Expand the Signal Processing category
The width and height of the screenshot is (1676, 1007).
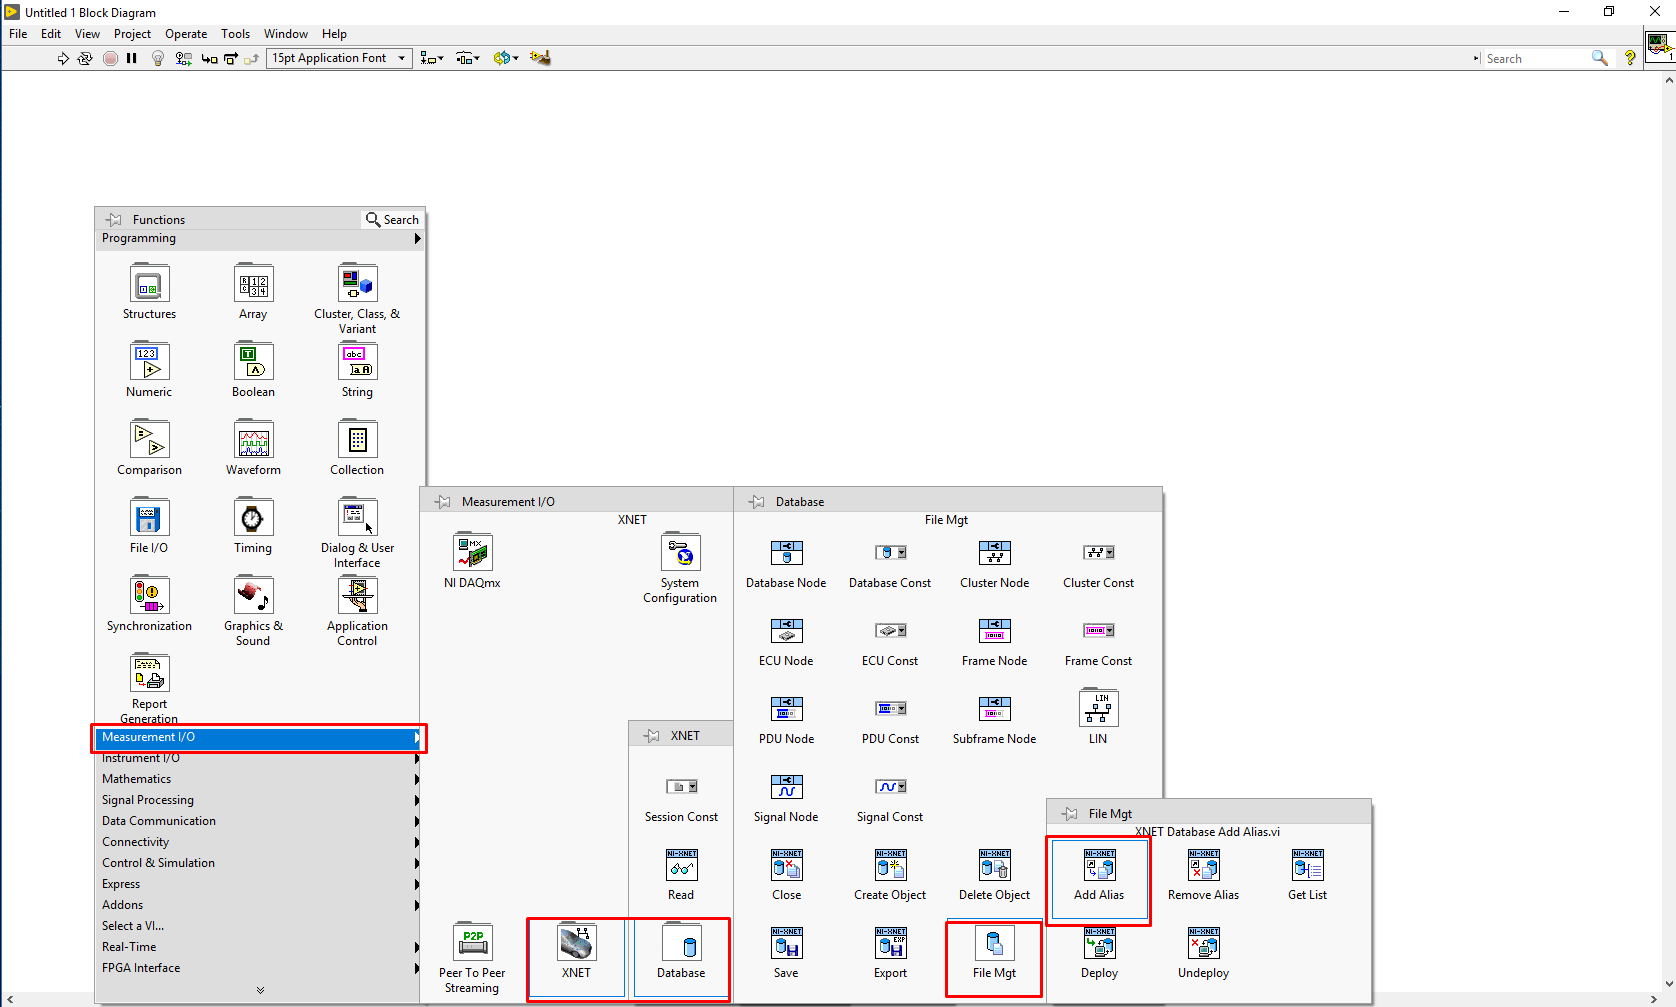(x=260, y=800)
